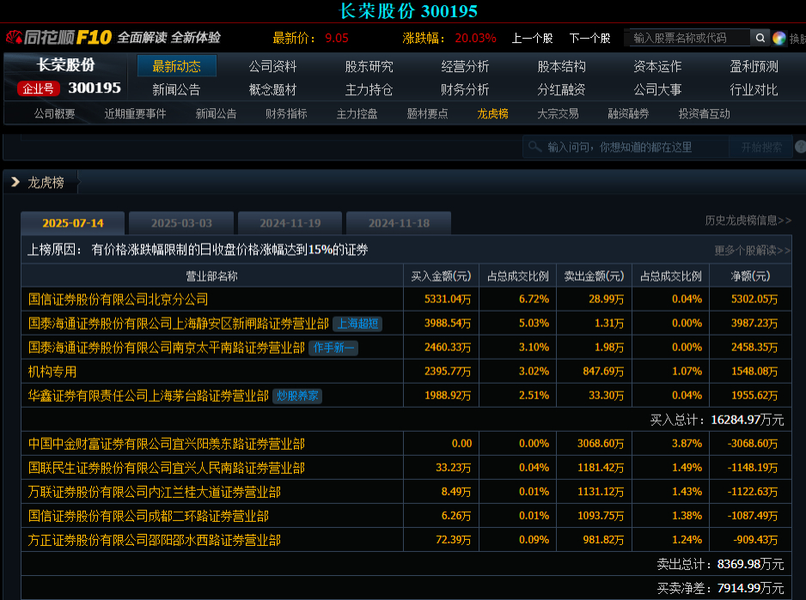The width and height of the screenshot is (806, 600).
Task: Click the 同花顺 F10 logo
Action: pos(59,37)
